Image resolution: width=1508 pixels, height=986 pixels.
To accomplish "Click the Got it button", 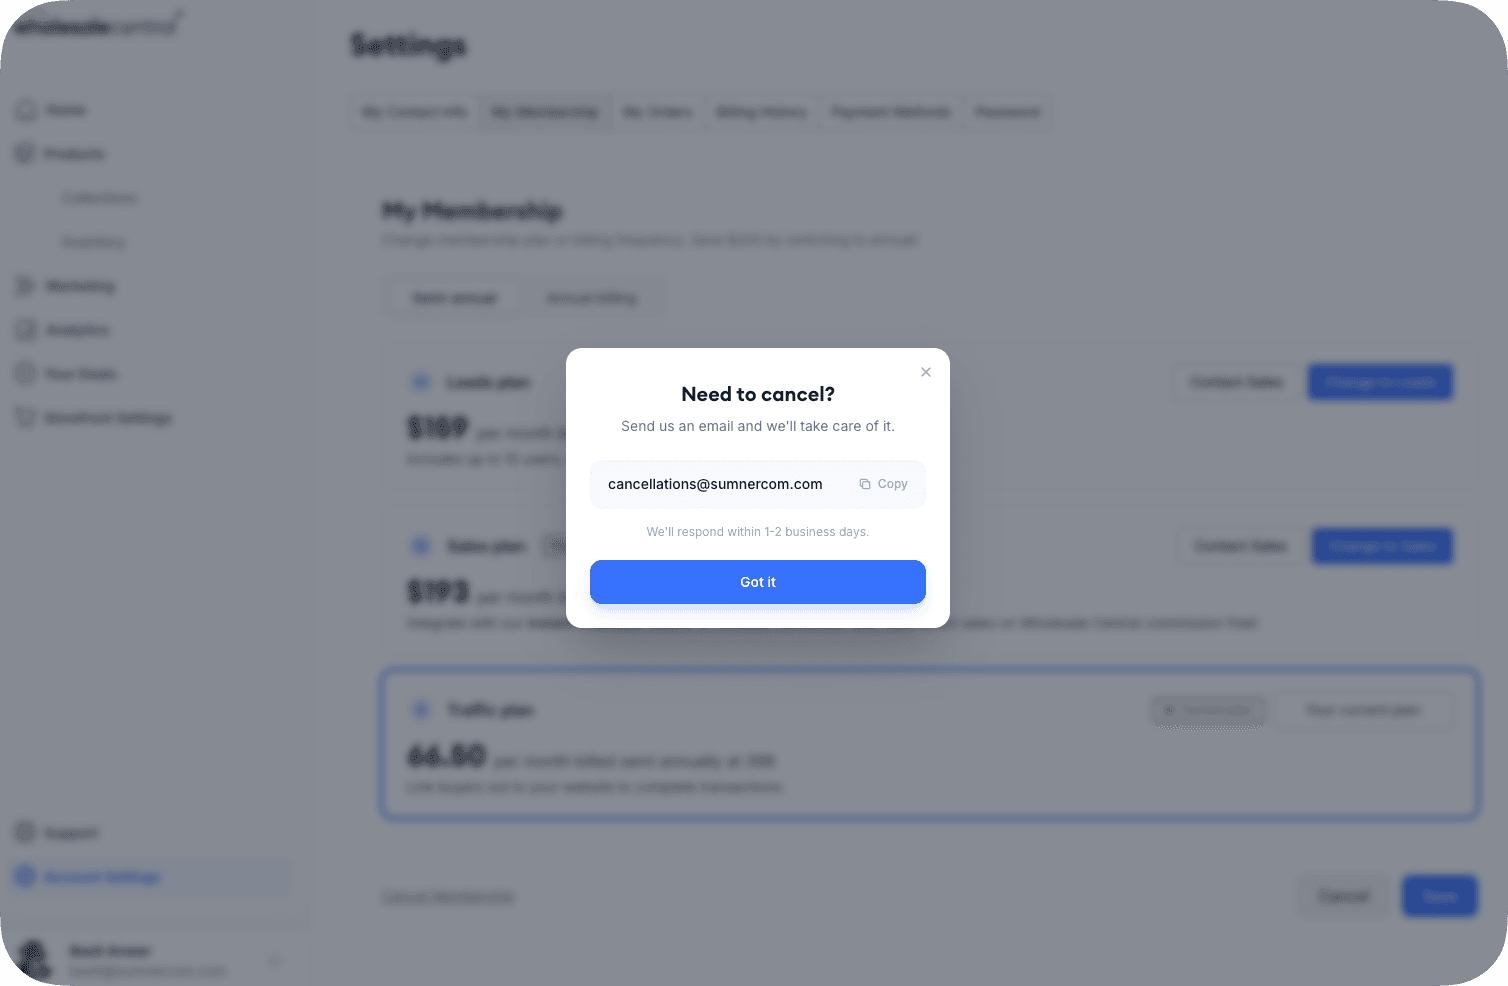I will [757, 582].
